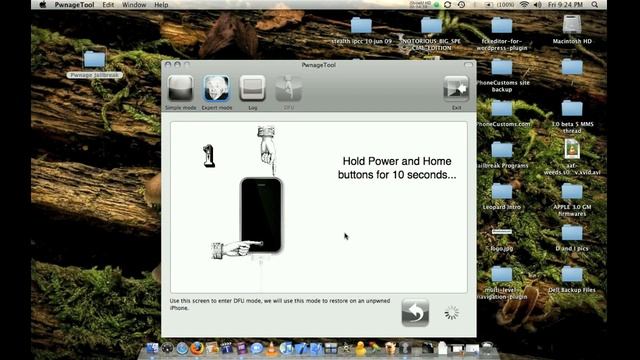
Task: Select the Expert mode Einstein icon
Action: [x=217, y=89]
